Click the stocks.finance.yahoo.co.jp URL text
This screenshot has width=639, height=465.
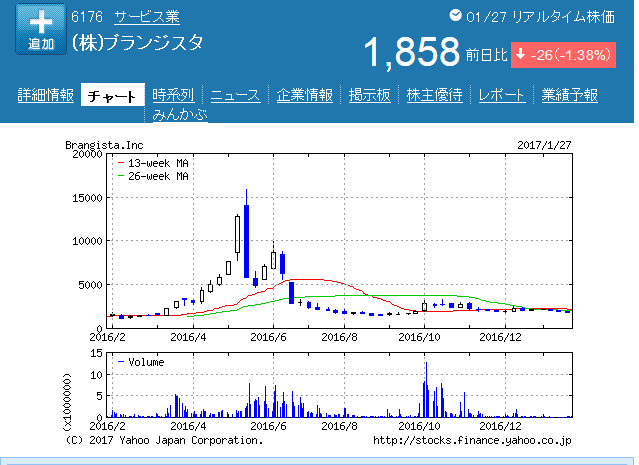[x=472, y=441]
